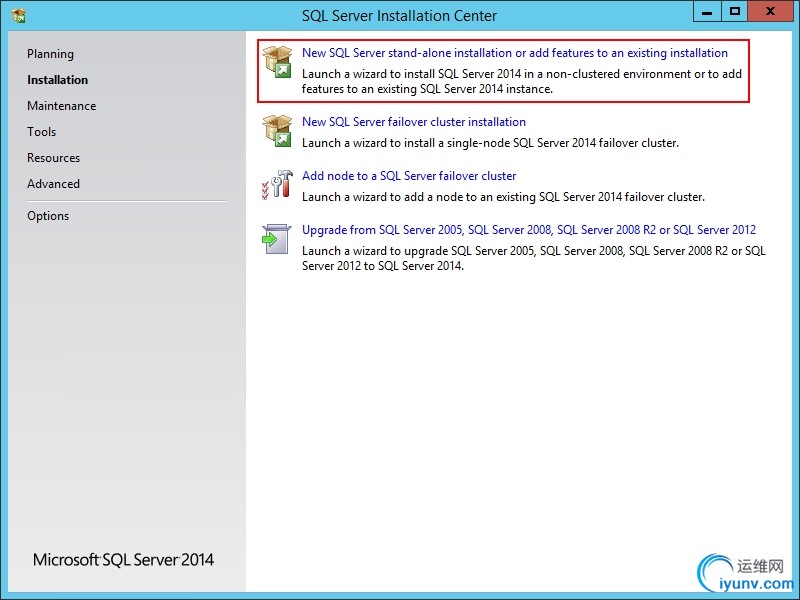Viewport: 800px width, 600px height.
Task: Click the SQL Server Installation Center title text
Action: (x=399, y=16)
